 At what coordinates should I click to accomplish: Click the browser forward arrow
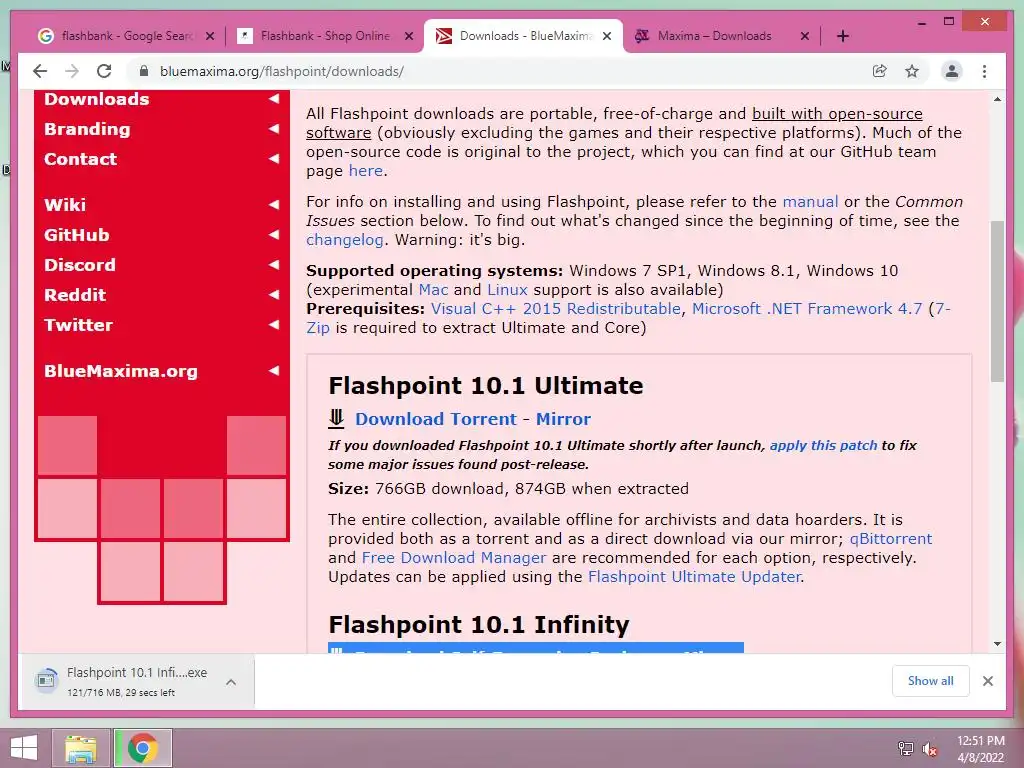tap(72, 71)
